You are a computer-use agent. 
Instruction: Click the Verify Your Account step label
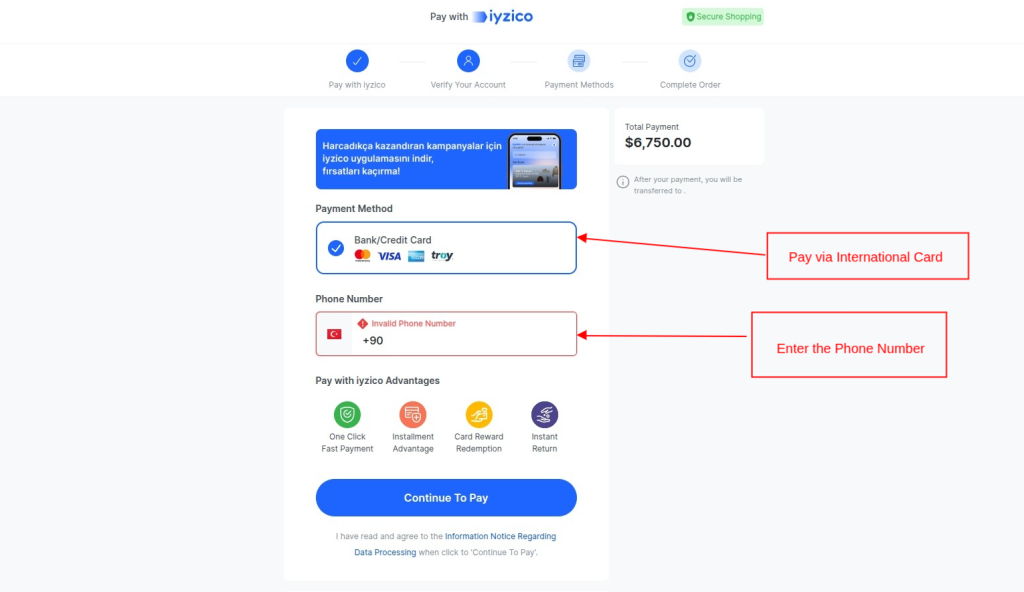(x=468, y=85)
